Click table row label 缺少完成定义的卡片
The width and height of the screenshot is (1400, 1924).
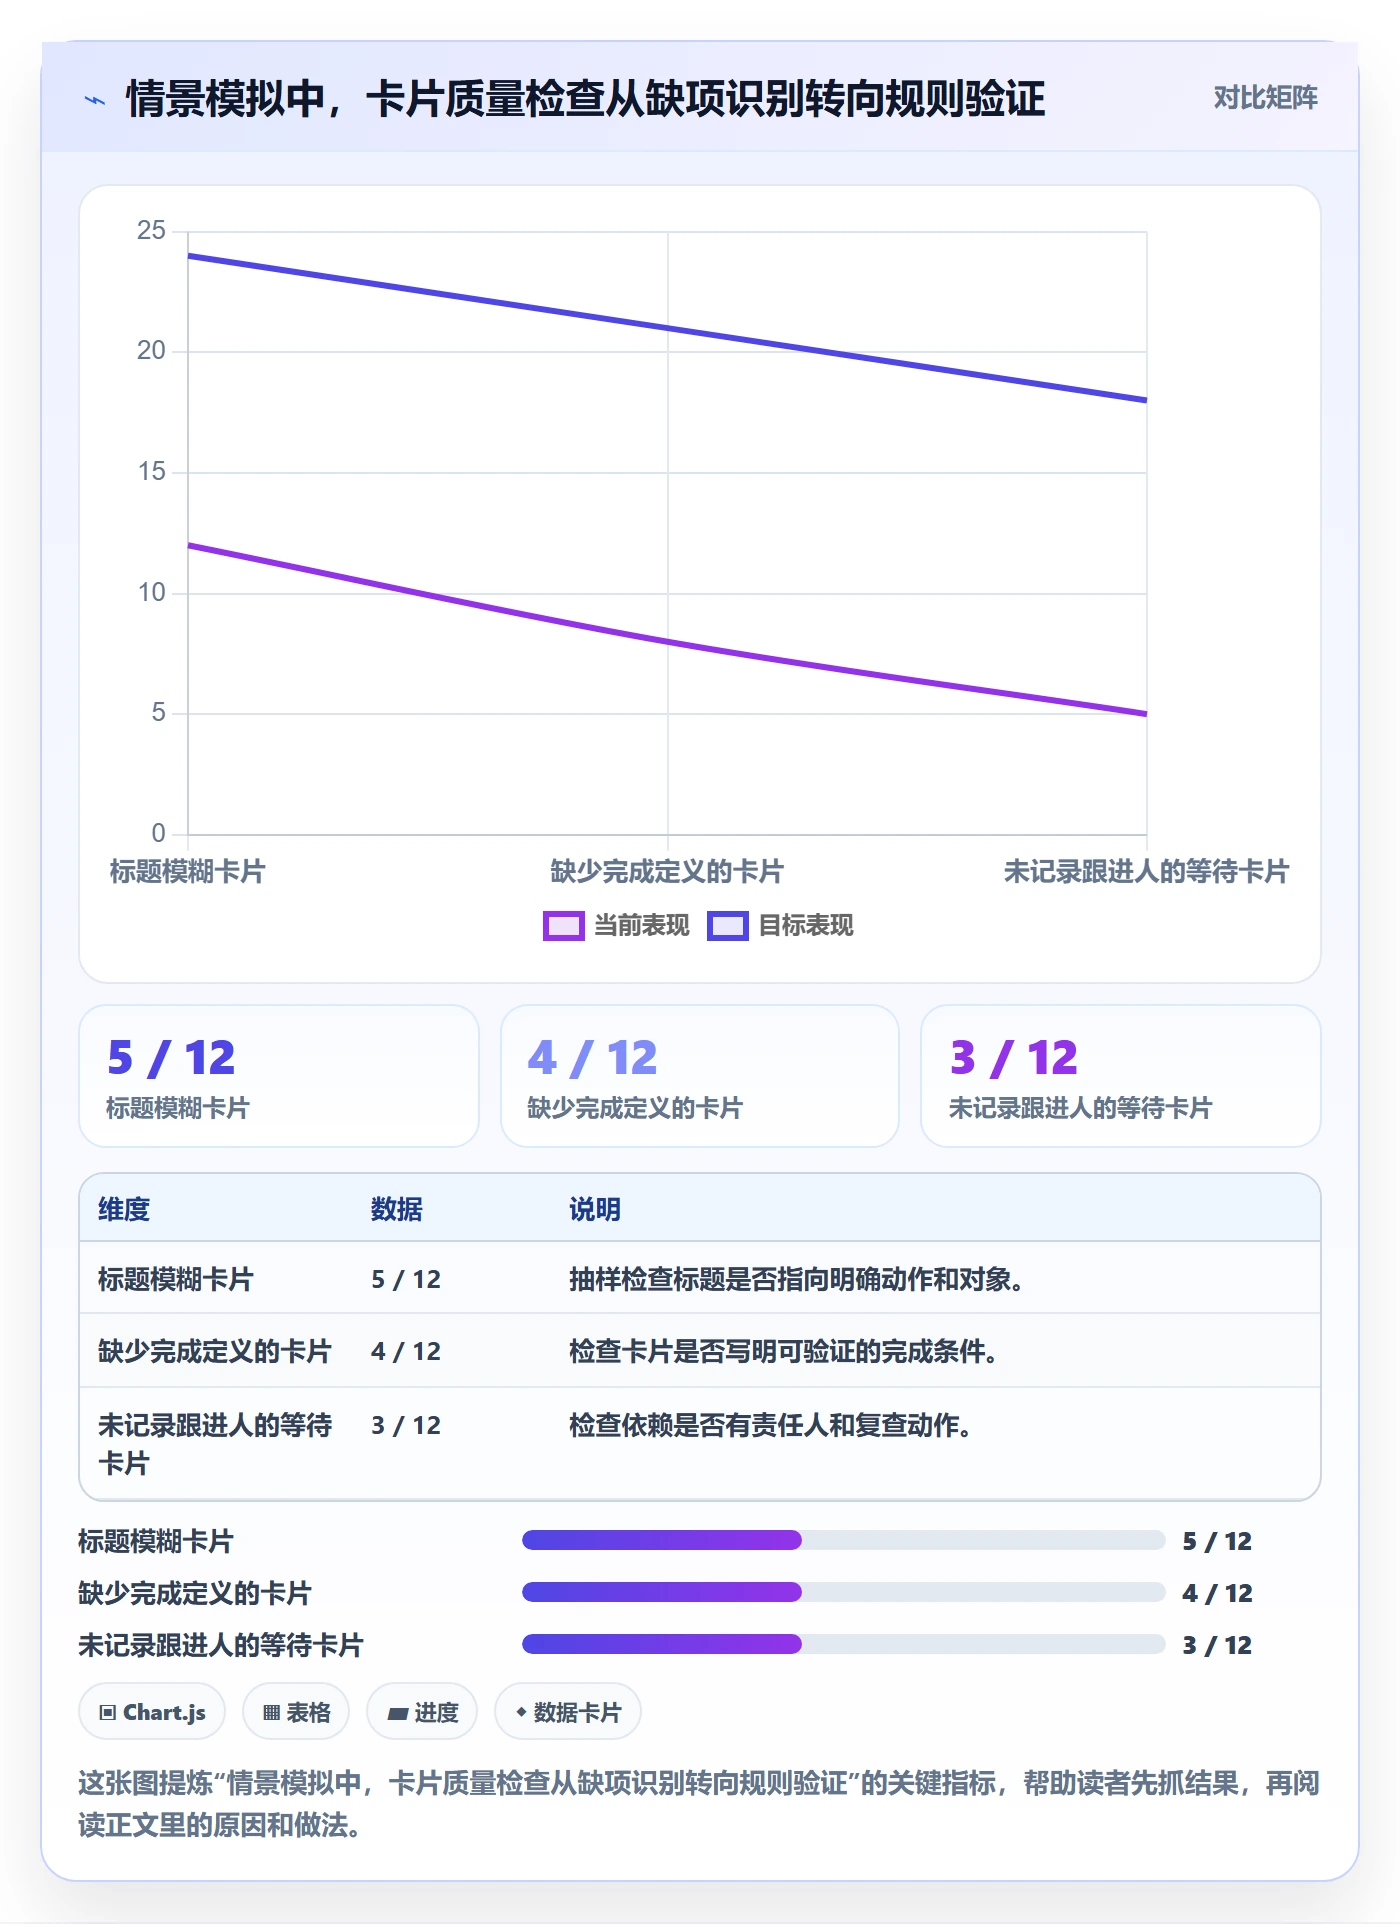pyautogui.click(x=215, y=1351)
